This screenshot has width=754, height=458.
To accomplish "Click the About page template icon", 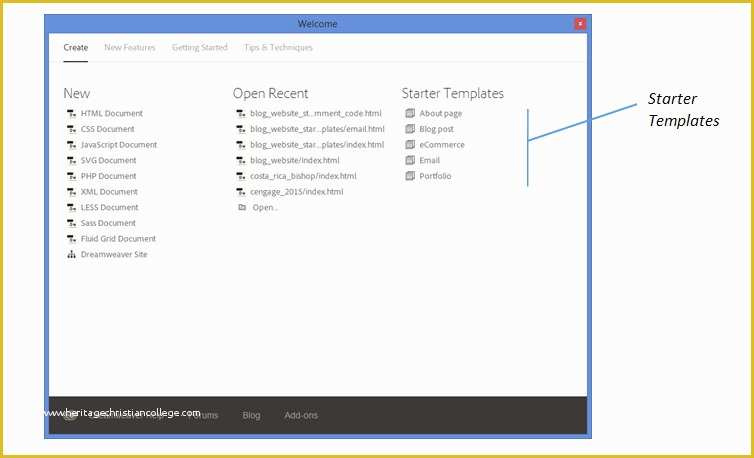I will point(410,113).
